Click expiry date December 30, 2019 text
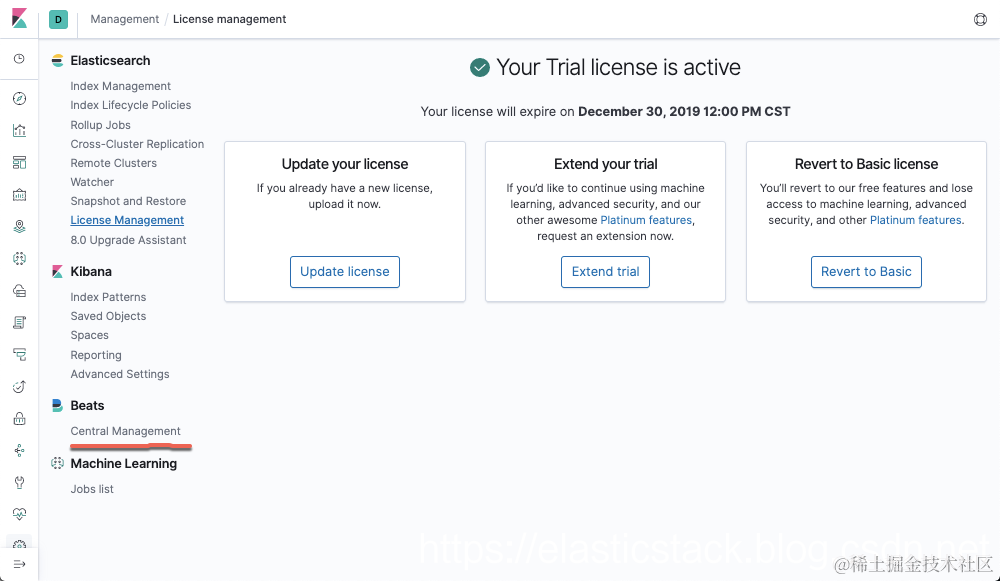The height and width of the screenshot is (581, 1000). pyautogui.click(x=684, y=112)
